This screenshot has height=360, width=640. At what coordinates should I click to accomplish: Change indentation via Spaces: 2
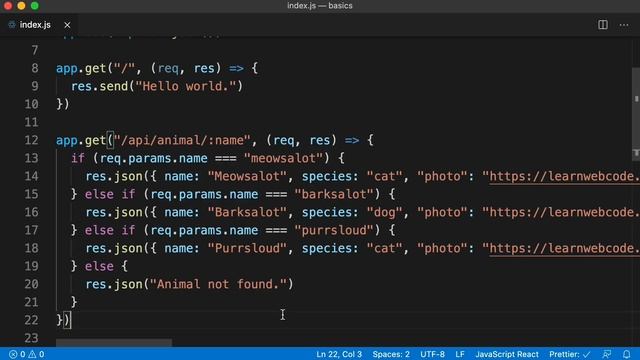391,354
